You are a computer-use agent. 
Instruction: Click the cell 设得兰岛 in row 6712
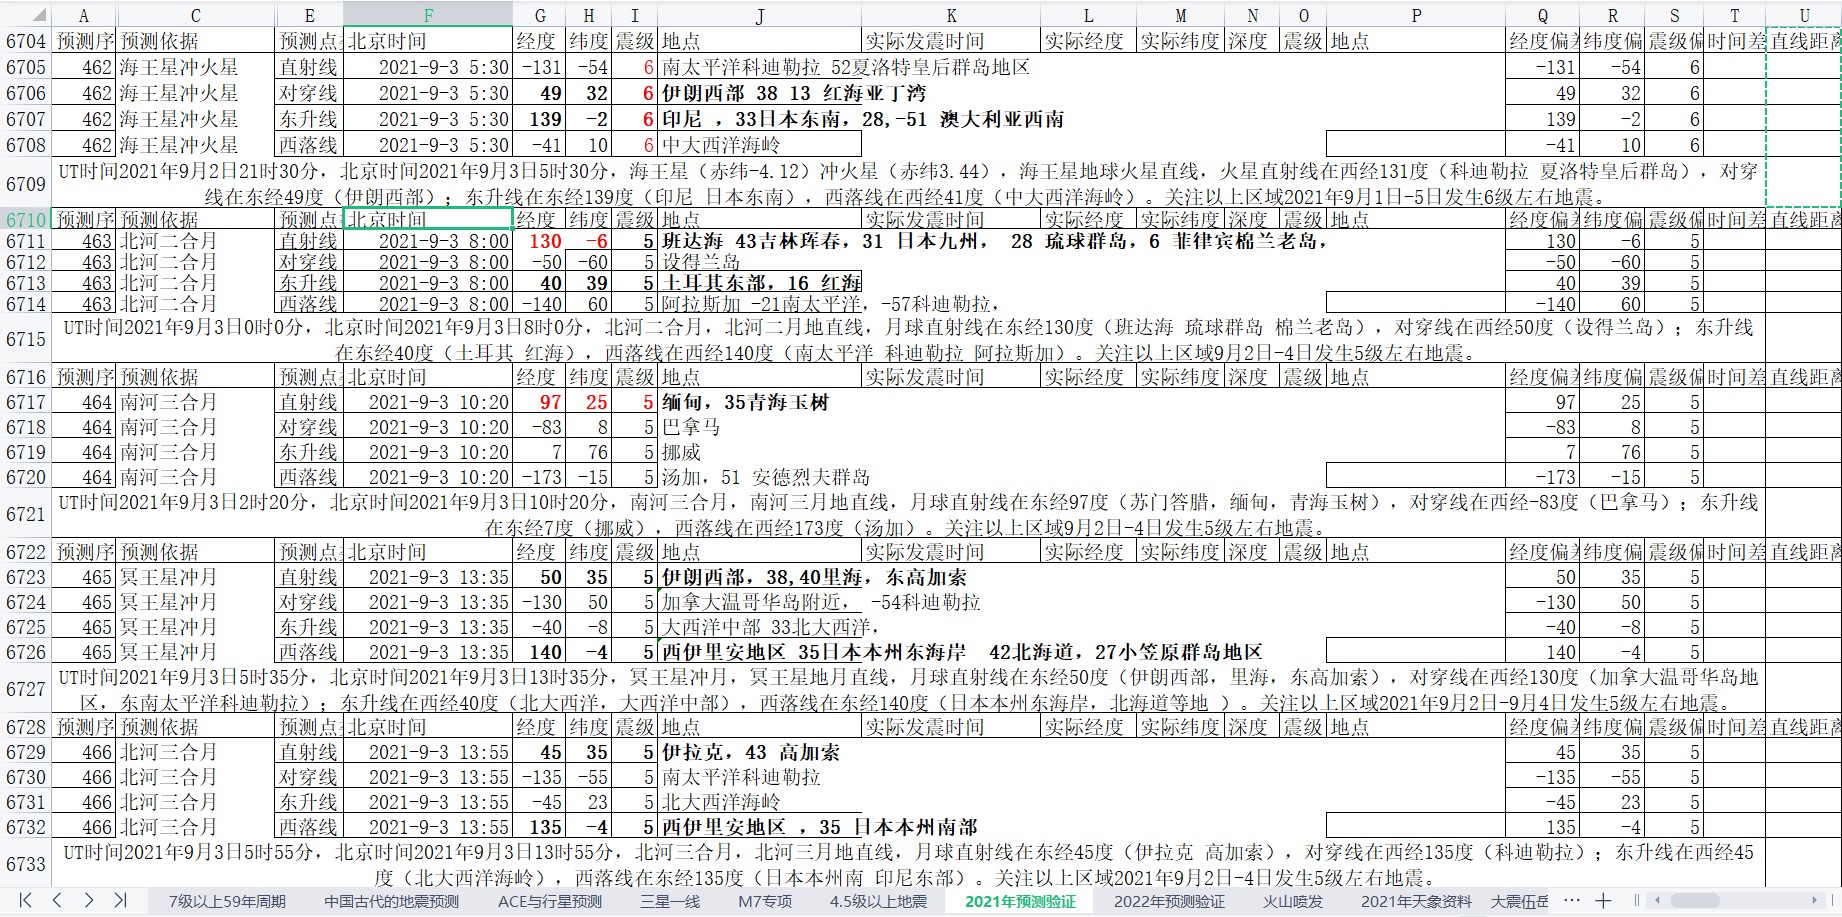pos(759,262)
